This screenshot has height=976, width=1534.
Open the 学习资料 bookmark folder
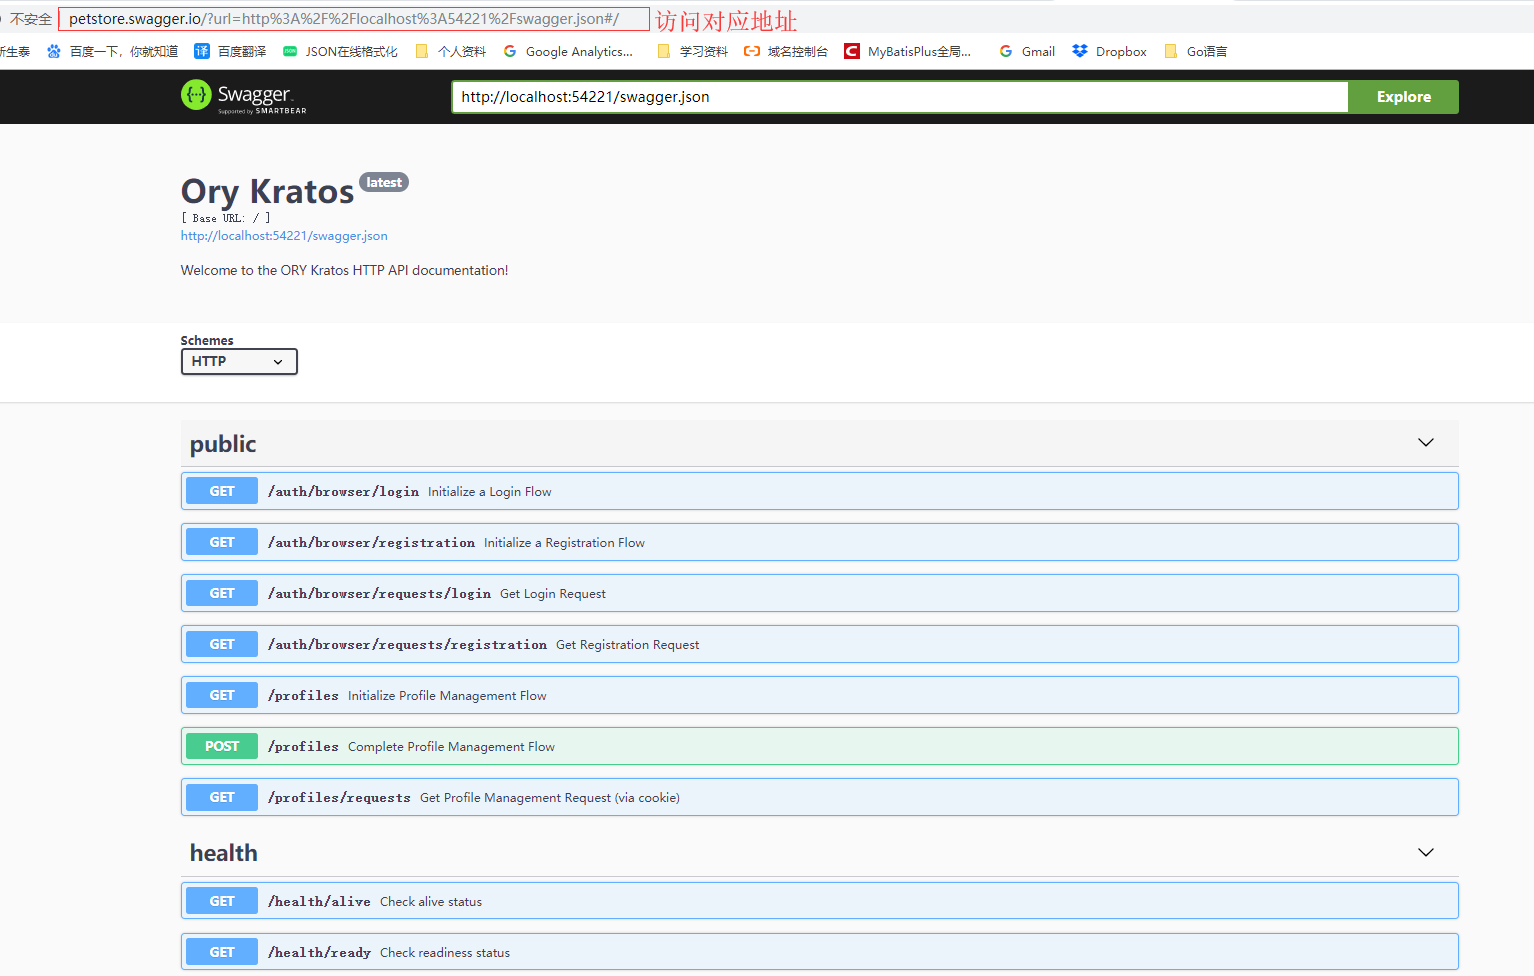click(692, 51)
